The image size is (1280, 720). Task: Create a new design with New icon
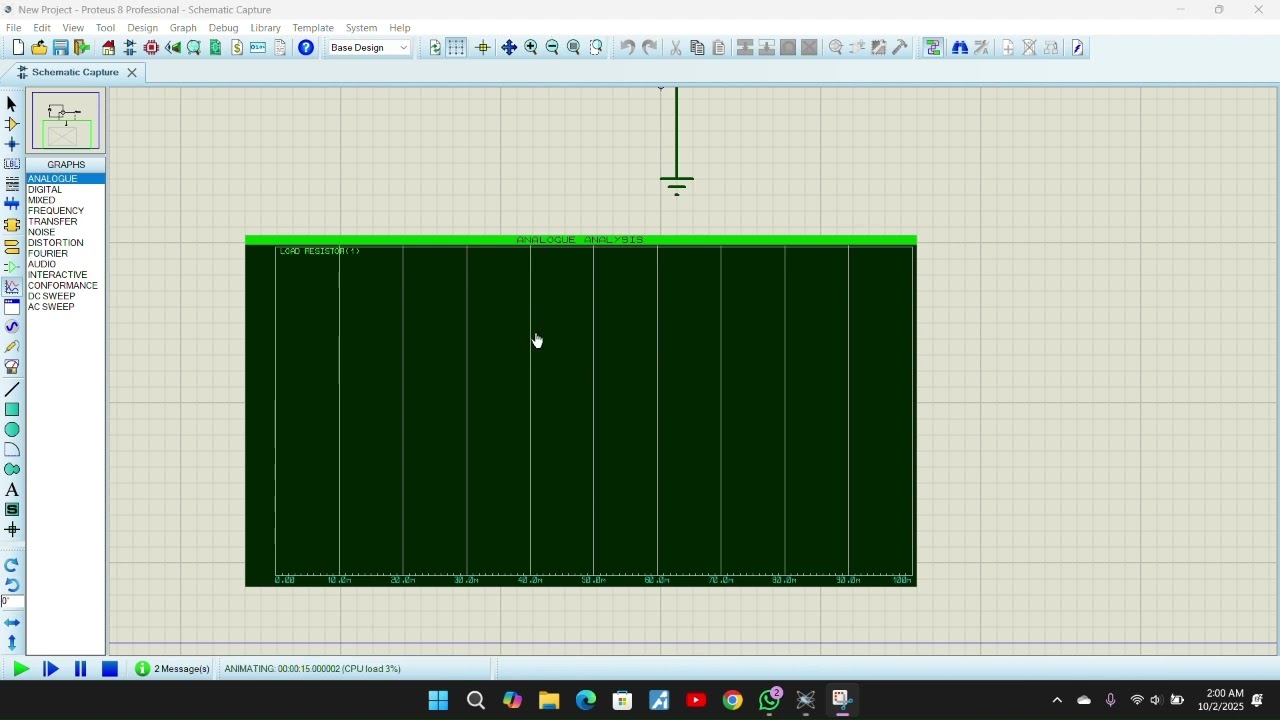[x=18, y=48]
